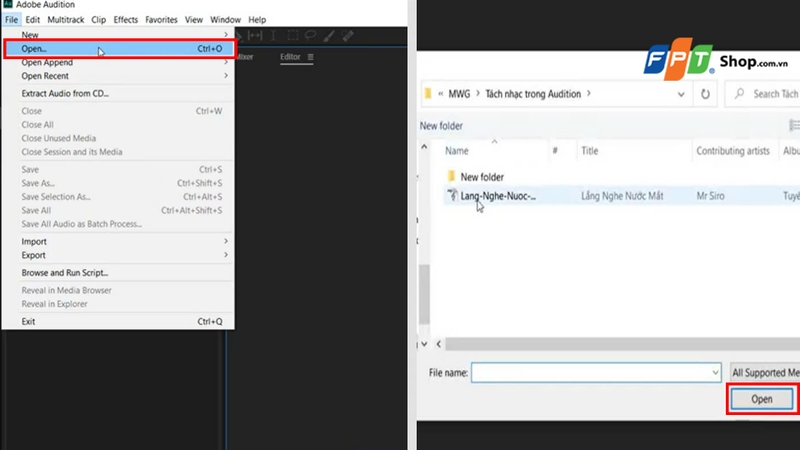This screenshot has height=450, width=800.
Task: Click the chevron after MWG in the breadcrumb
Action: 478,93
